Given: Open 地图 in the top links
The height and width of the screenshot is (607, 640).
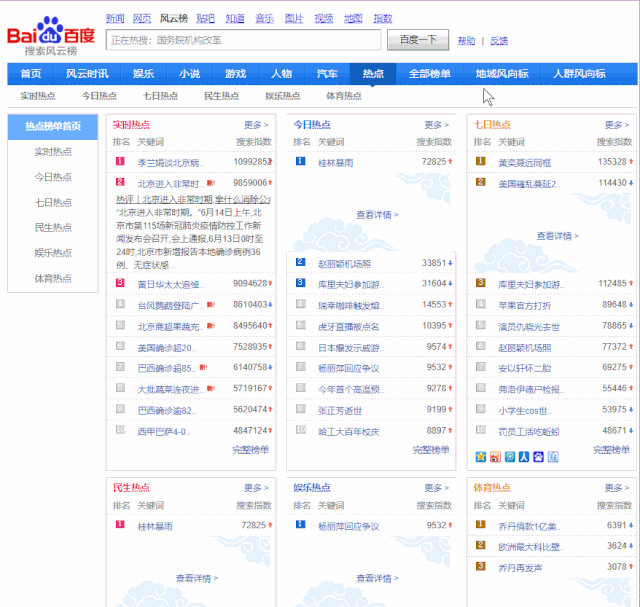Looking at the screenshot, I should click(353, 18).
